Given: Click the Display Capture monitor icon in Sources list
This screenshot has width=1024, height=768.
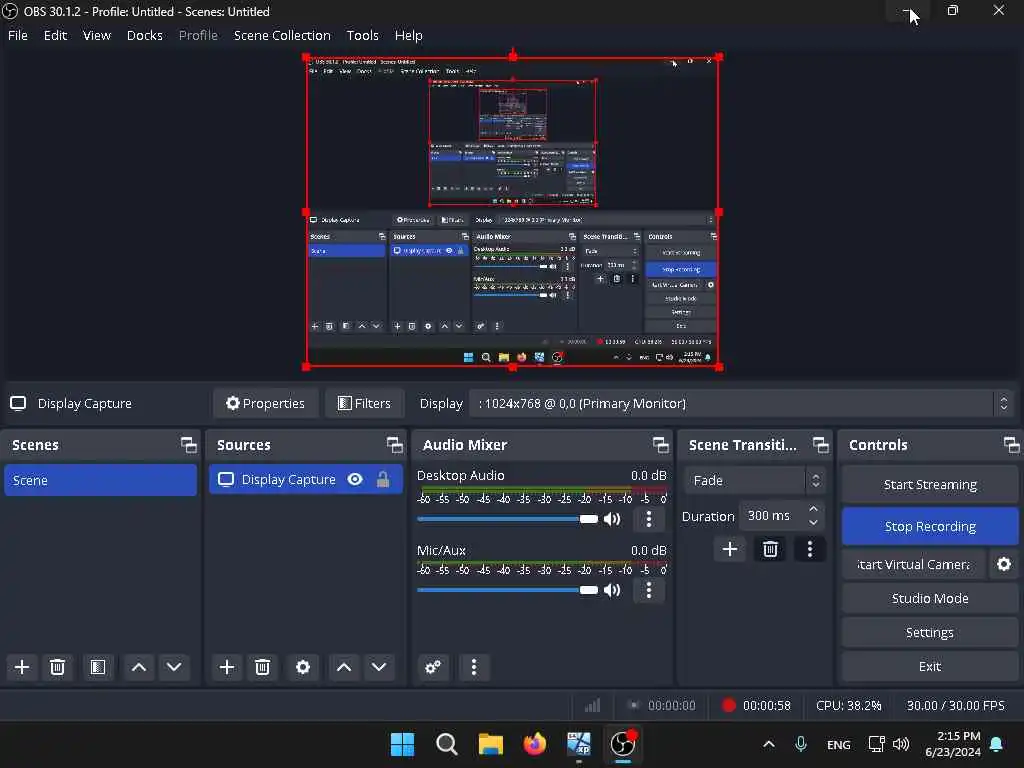Looking at the screenshot, I should [x=226, y=479].
